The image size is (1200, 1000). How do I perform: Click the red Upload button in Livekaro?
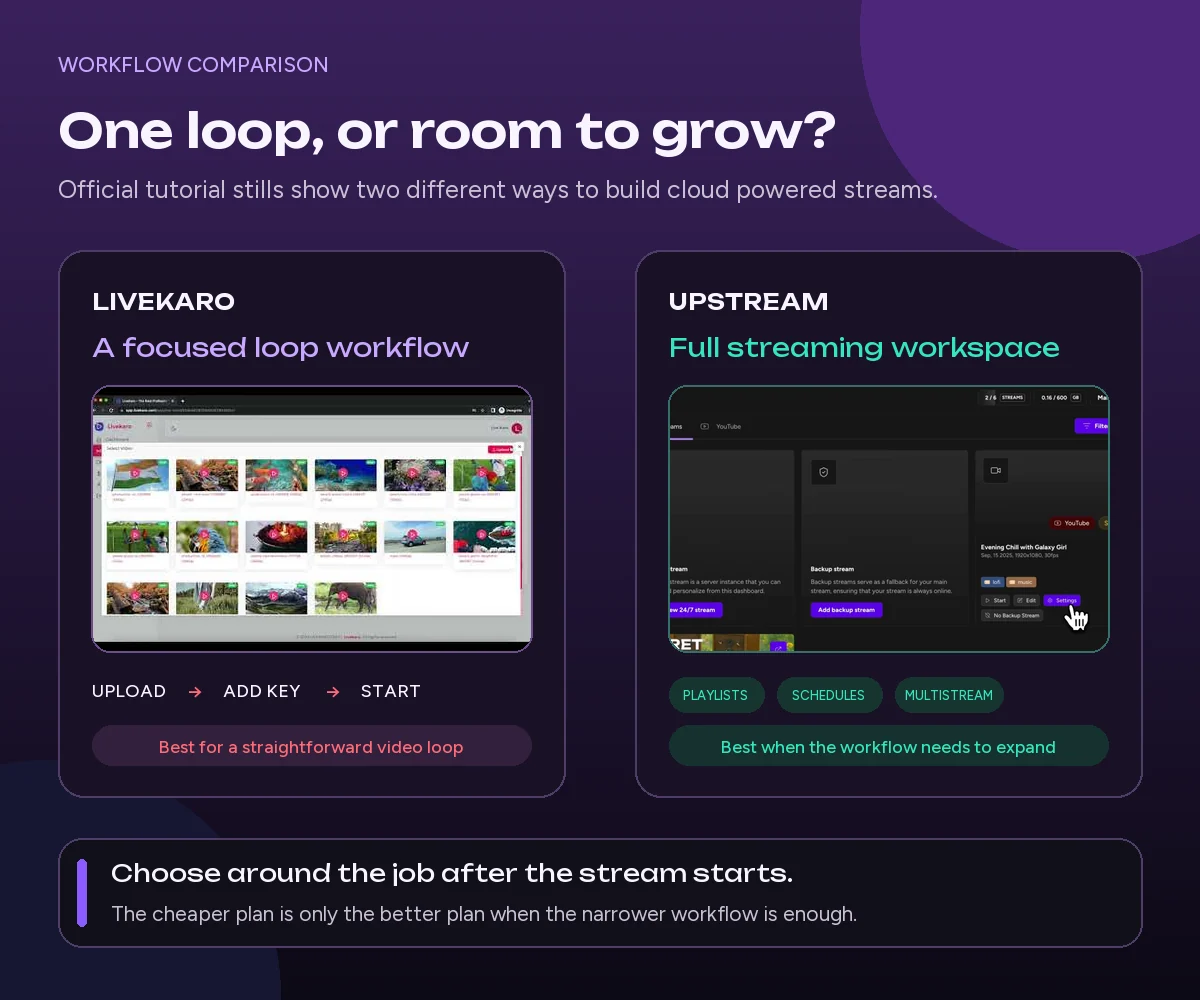click(500, 449)
